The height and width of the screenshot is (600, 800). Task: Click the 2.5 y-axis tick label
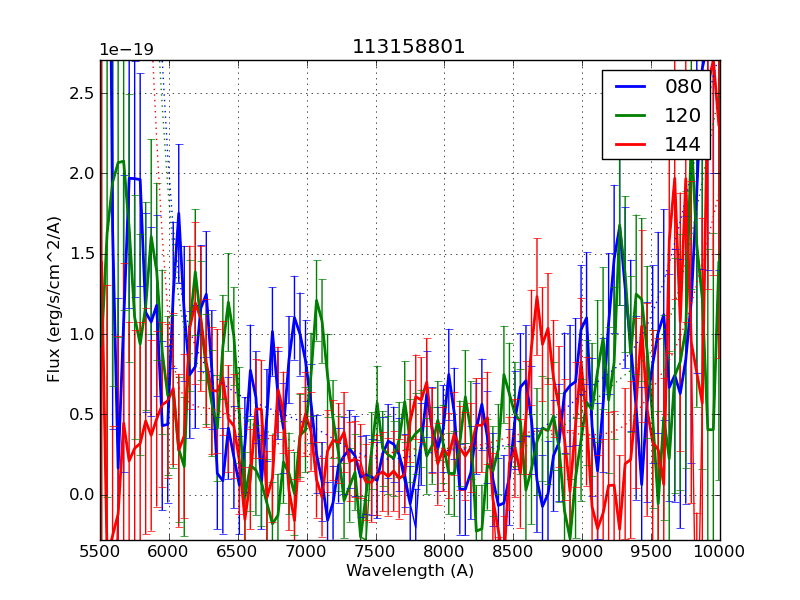pyautogui.click(x=81, y=93)
